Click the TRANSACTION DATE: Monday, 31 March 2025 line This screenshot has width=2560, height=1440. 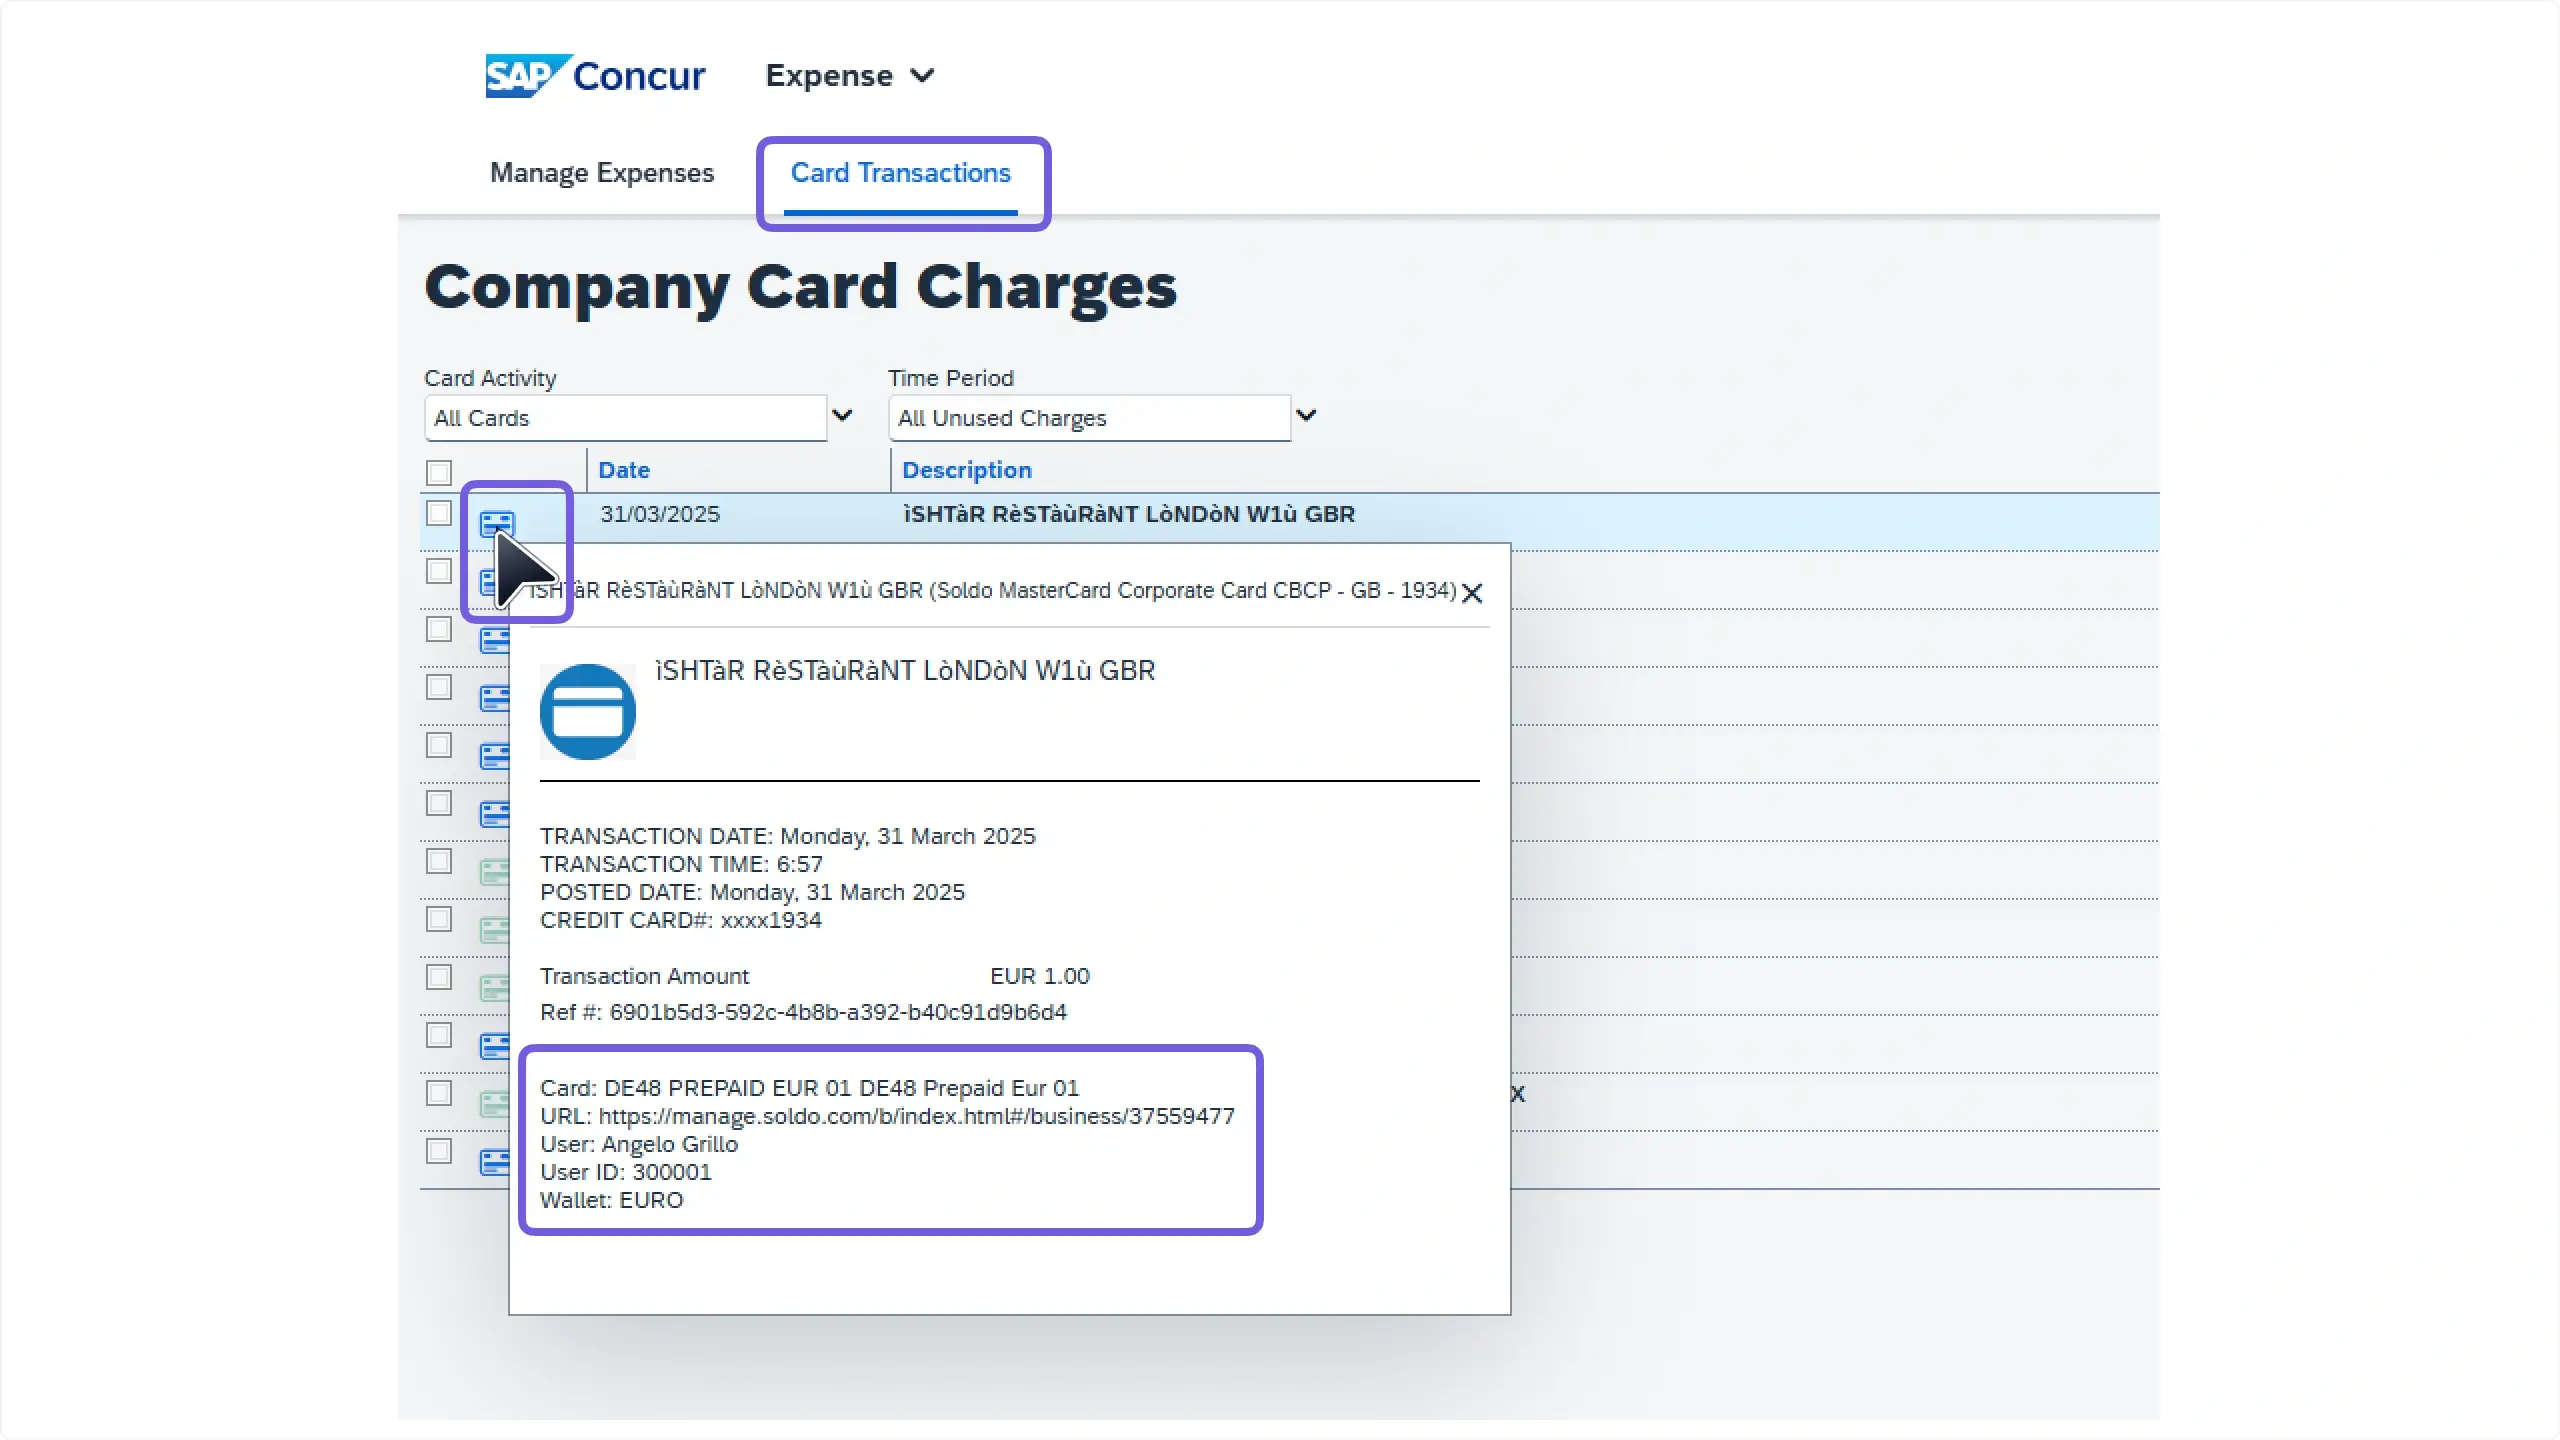pyautogui.click(x=788, y=836)
